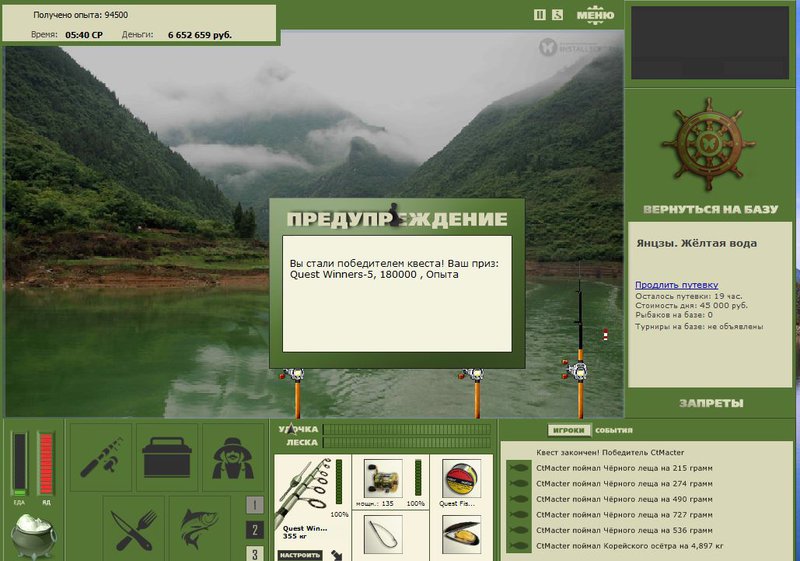This screenshot has width=800, height=561.
Task: Open the fish keepnet icon
Action: click(200, 529)
